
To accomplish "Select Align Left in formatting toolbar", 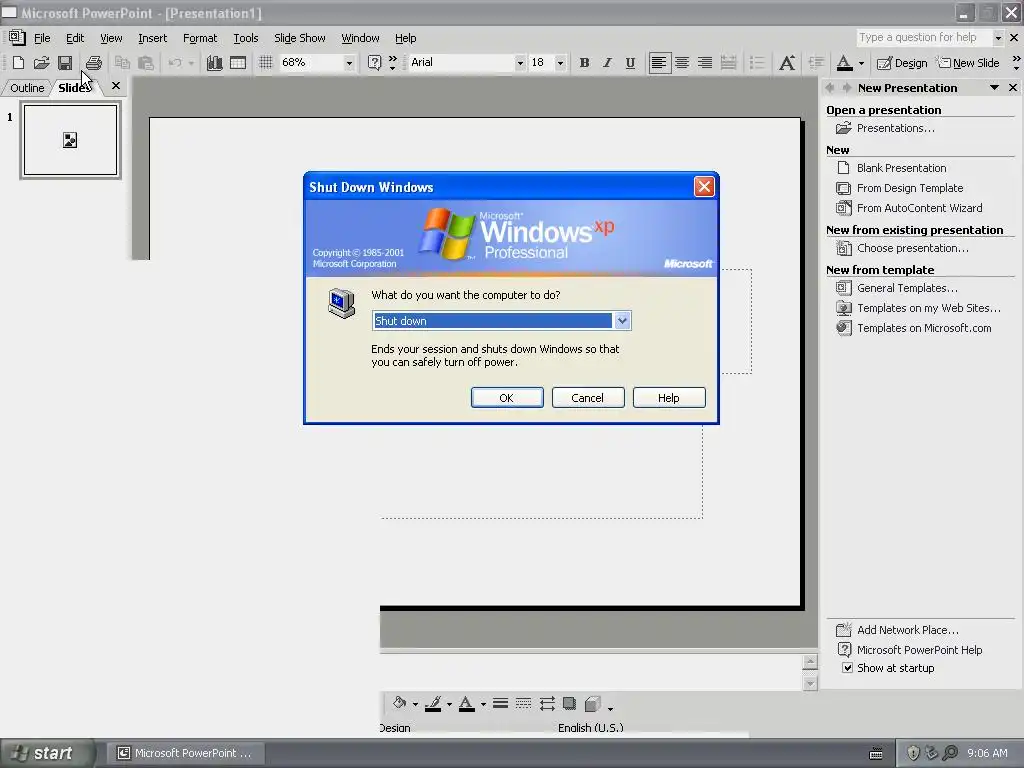I will tap(660, 63).
